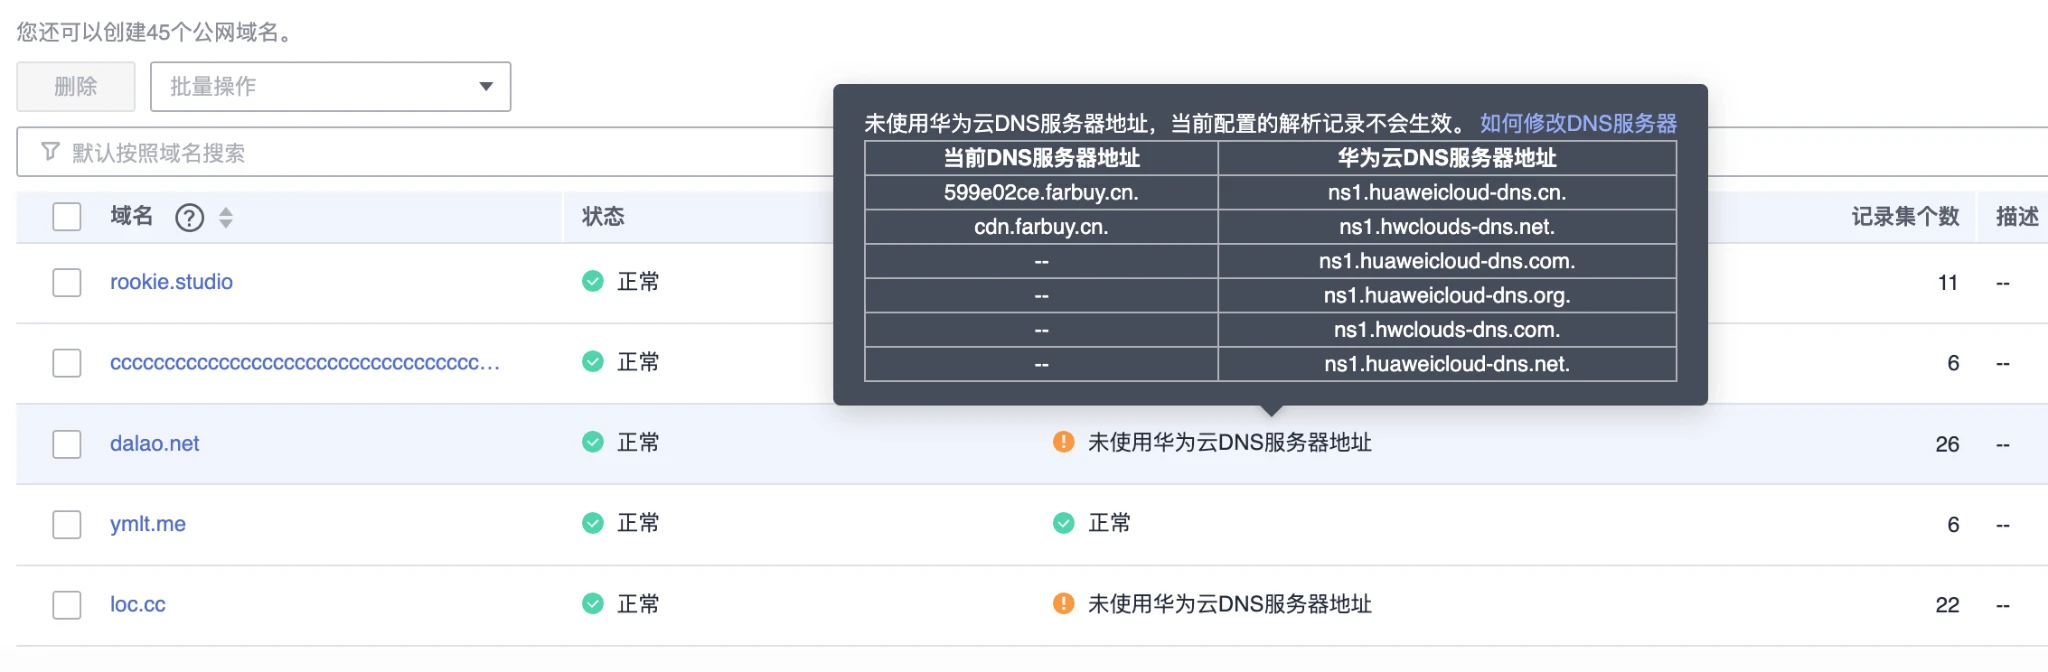
Task: Open the loc.cc domain link
Action: pyautogui.click(x=138, y=604)
